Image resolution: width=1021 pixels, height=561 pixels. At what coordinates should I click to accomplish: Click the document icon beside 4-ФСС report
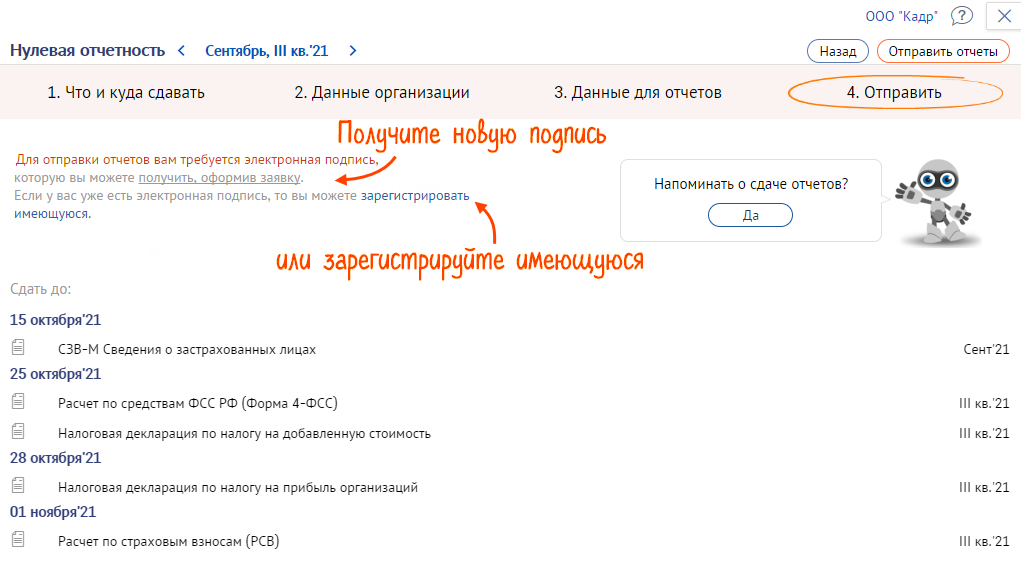point(17,402)
